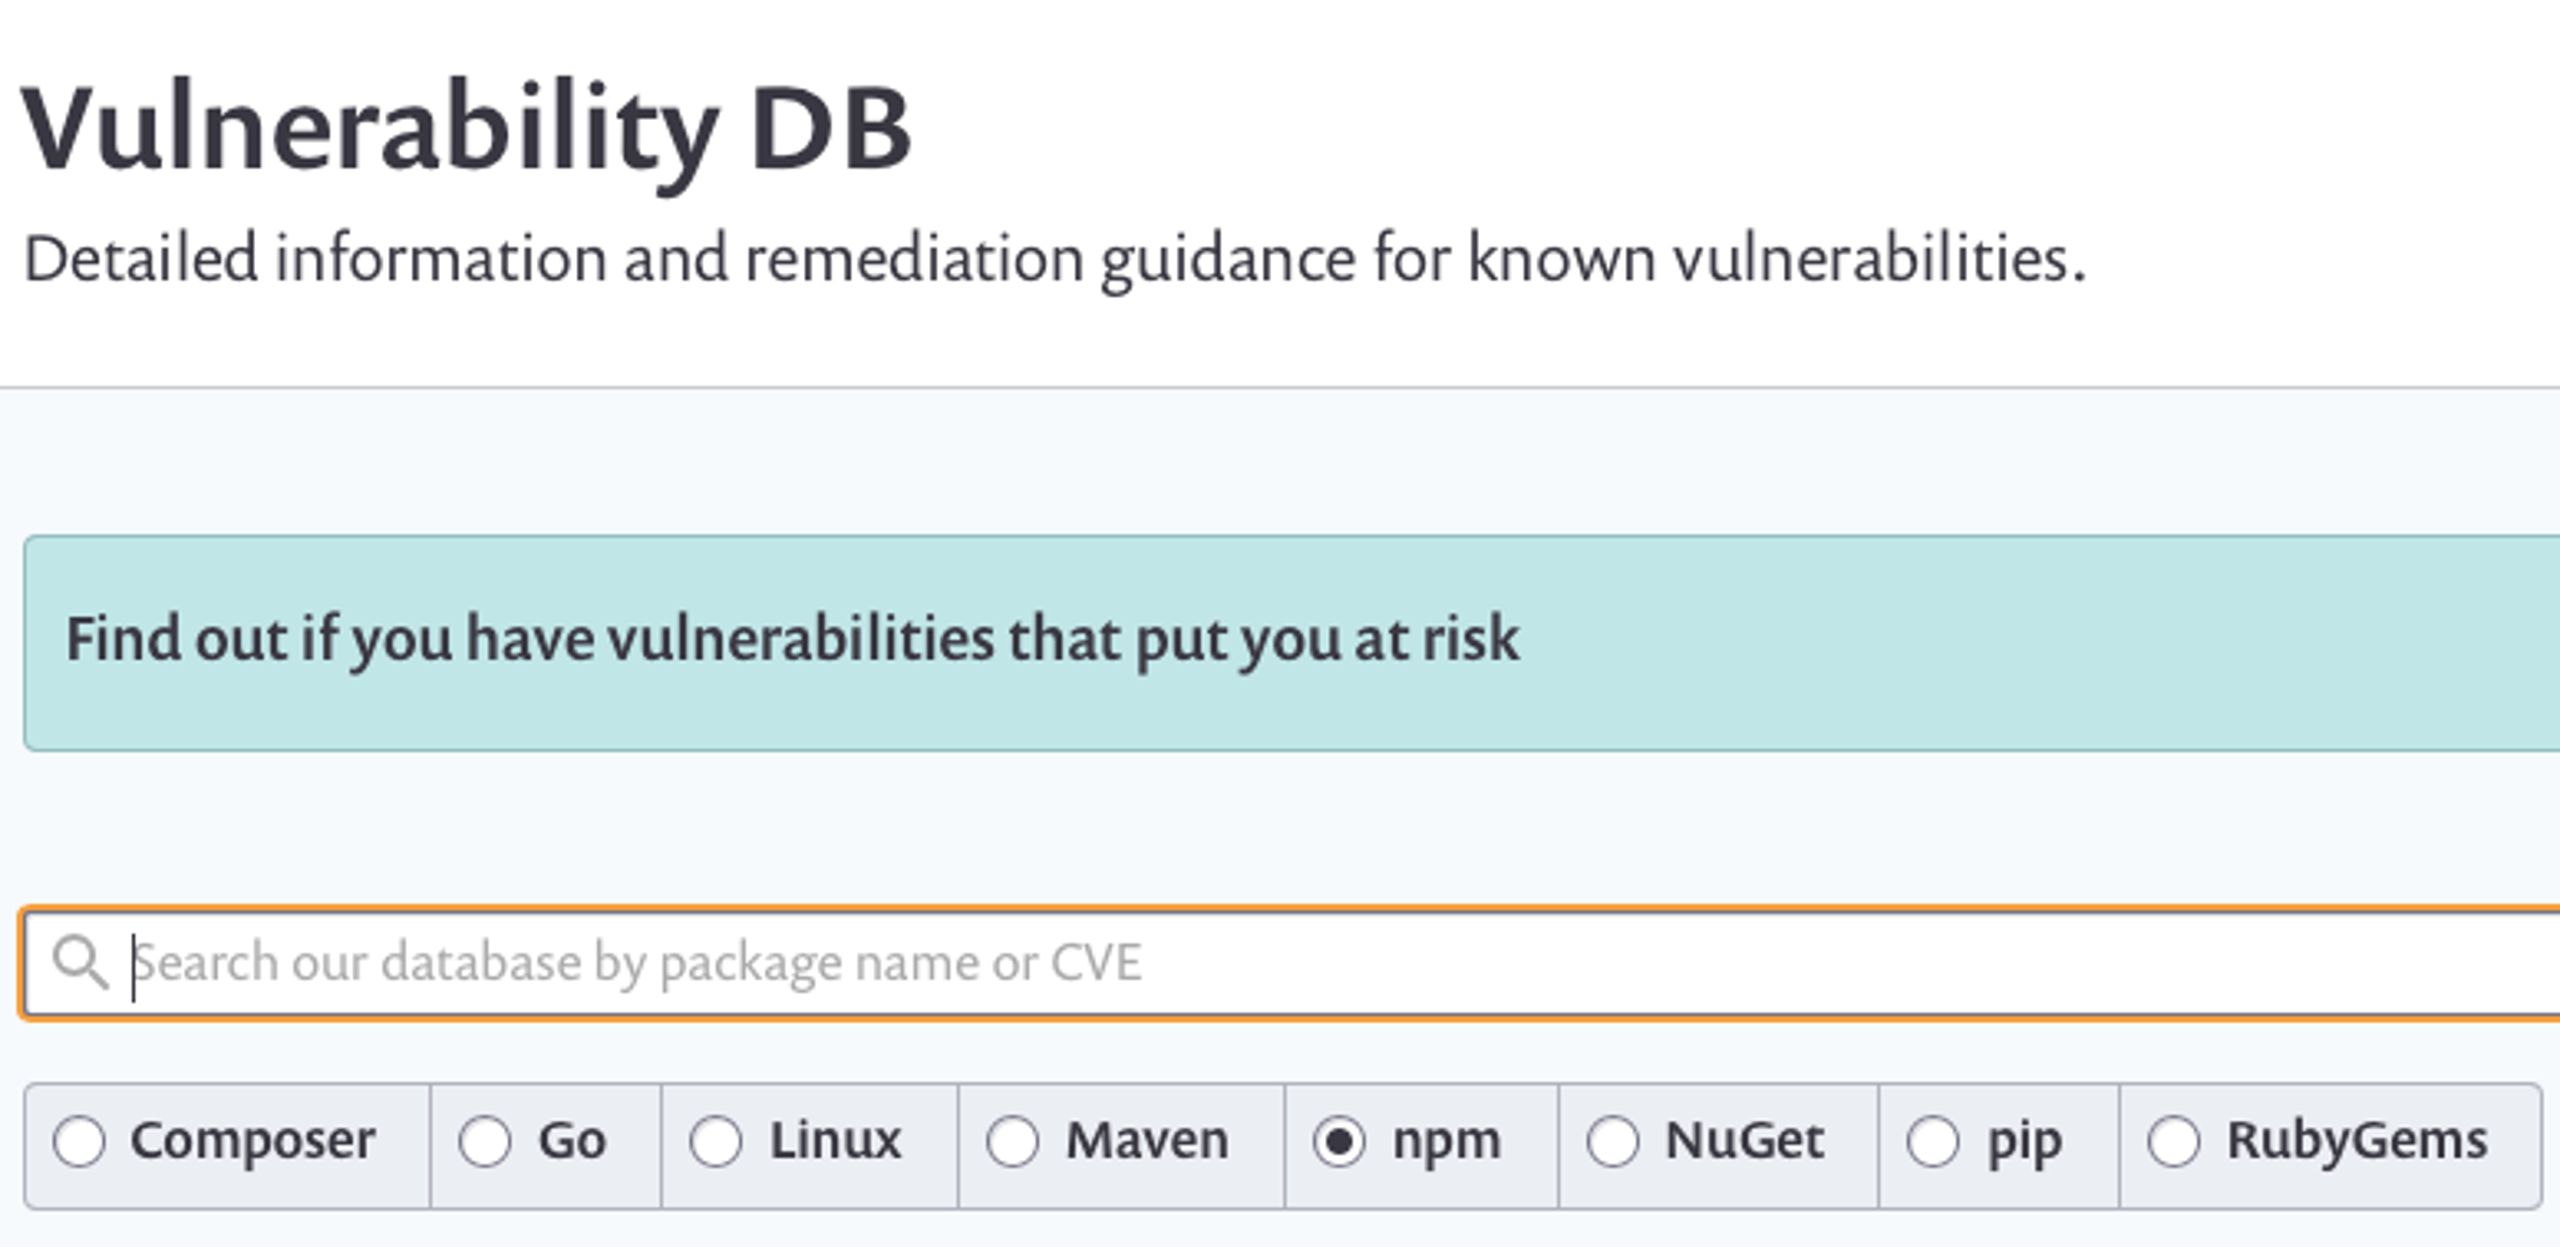The image size is (2560, 1247).
Task: Choose the Go radio button
Action: [x=485, y=1141]
